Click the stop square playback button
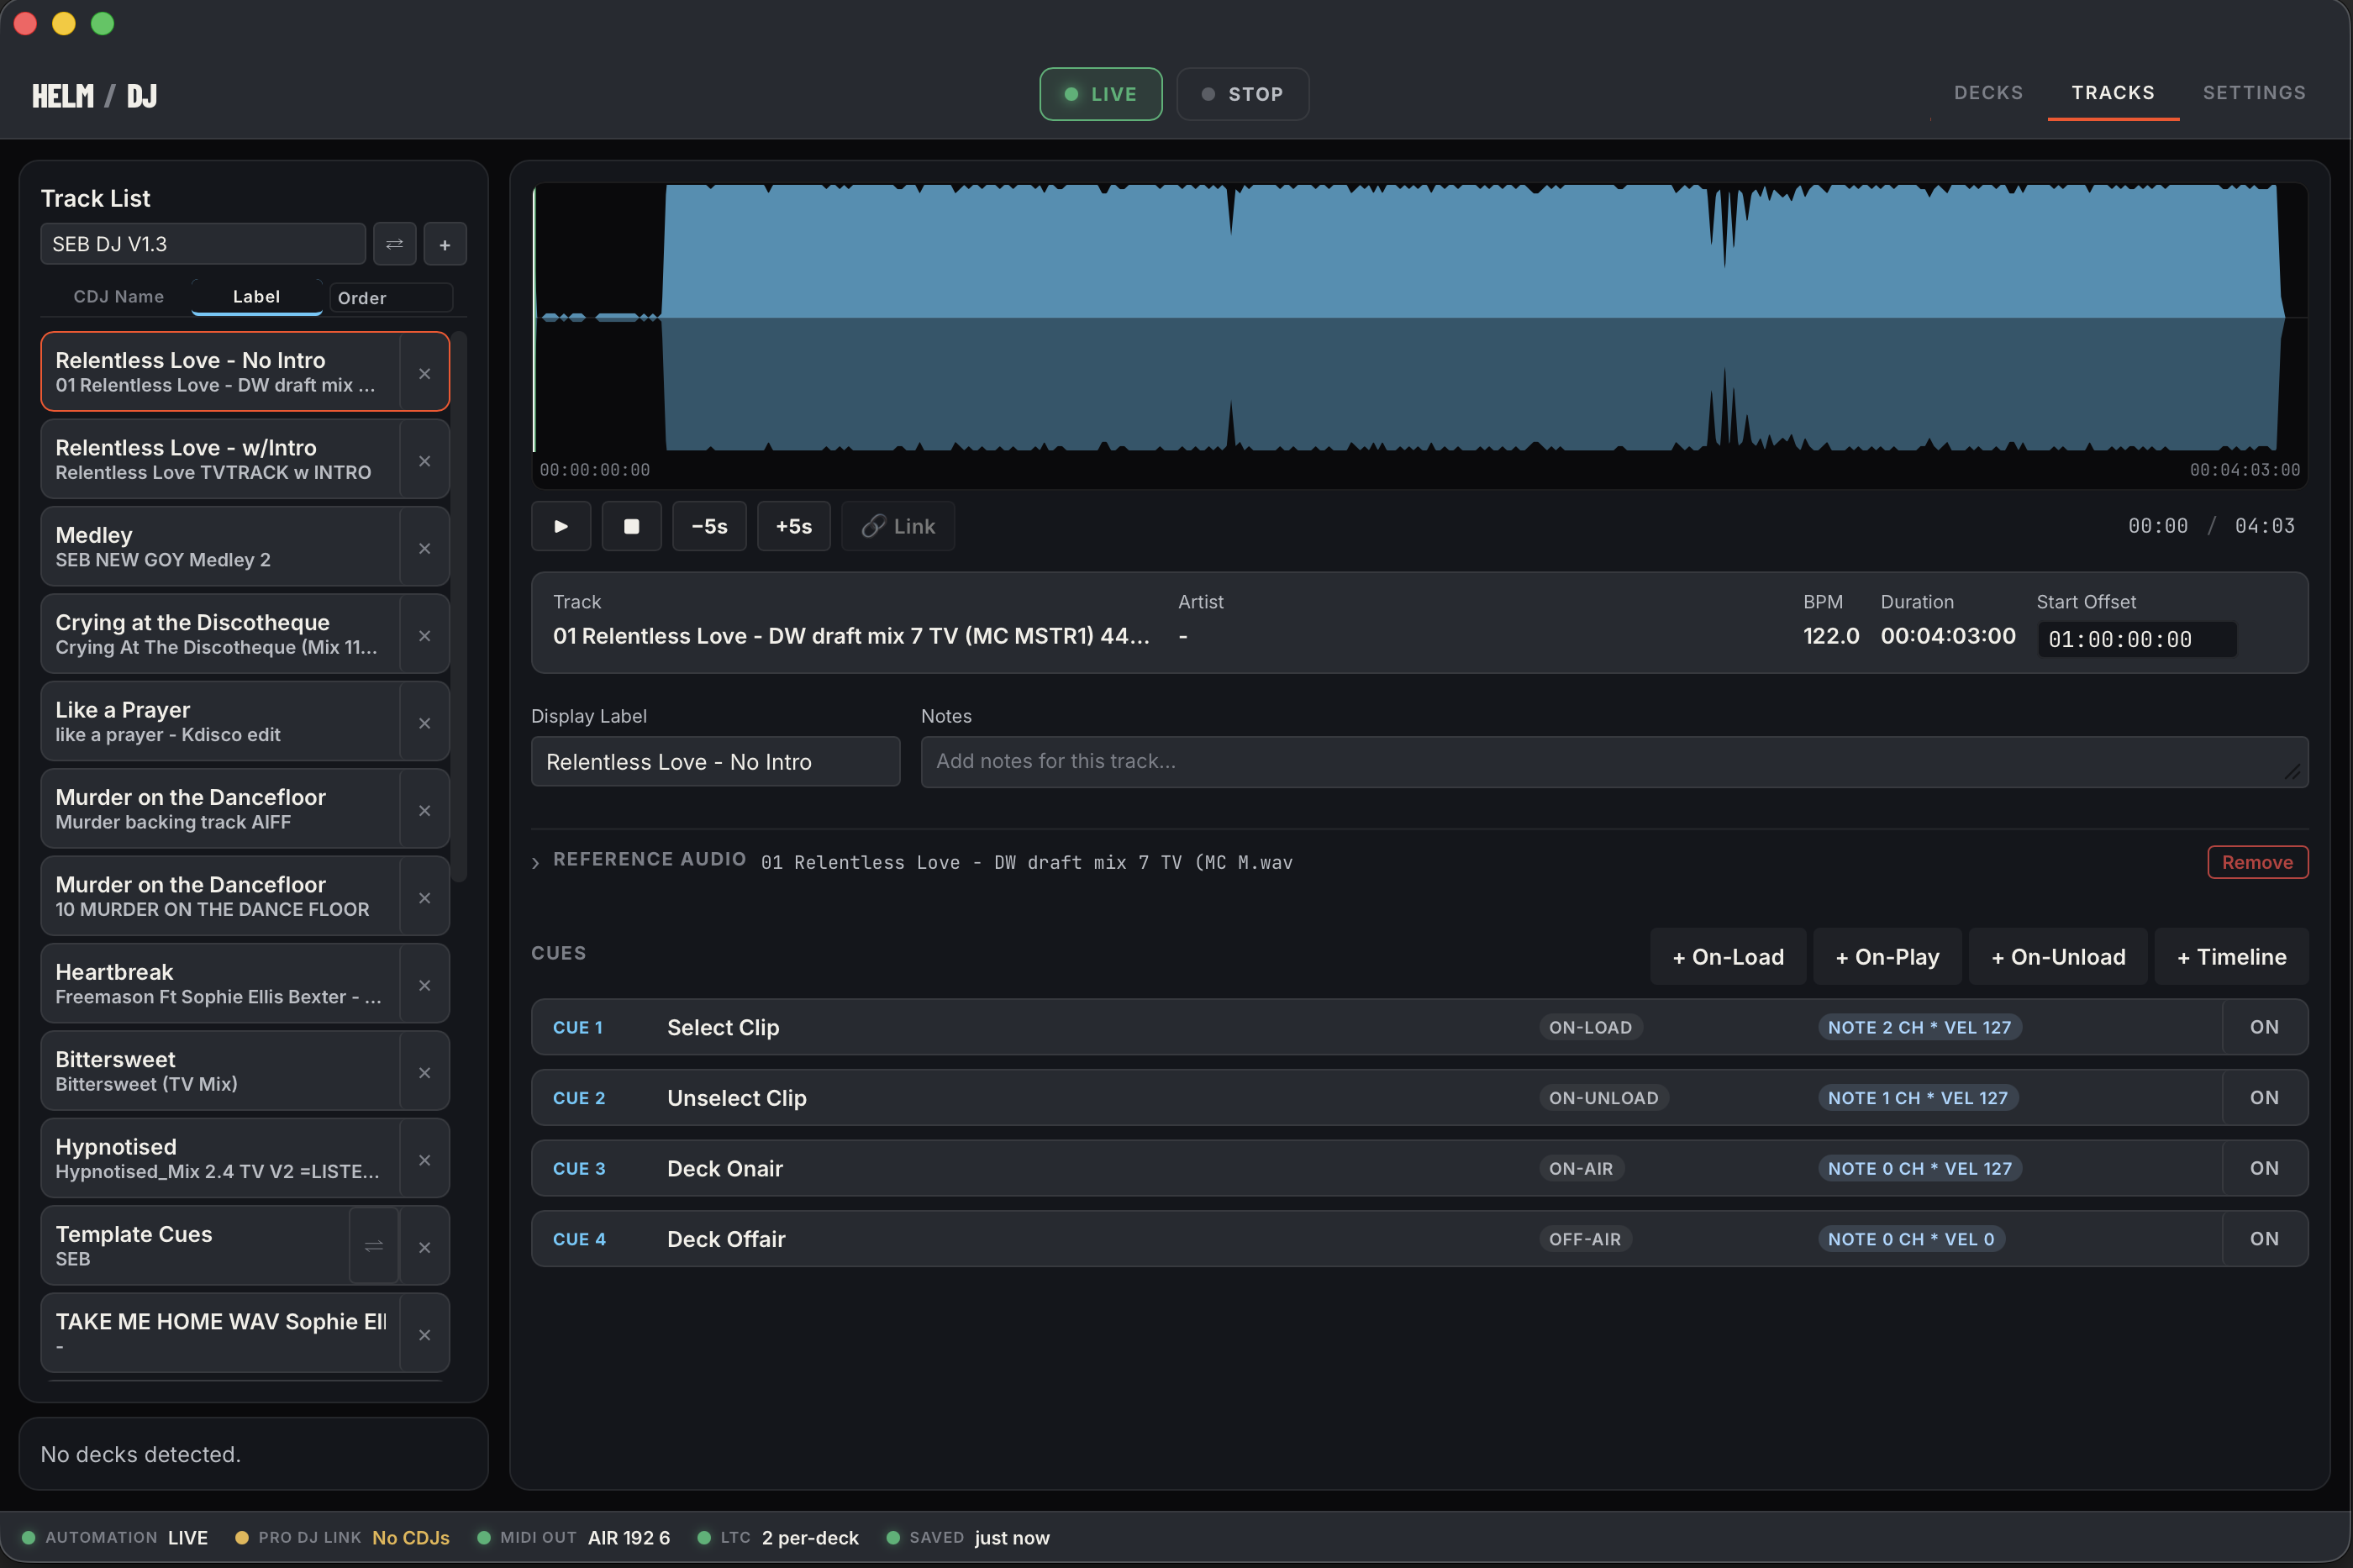Screen dimensions: 2353x1568 tap(631, 526)
